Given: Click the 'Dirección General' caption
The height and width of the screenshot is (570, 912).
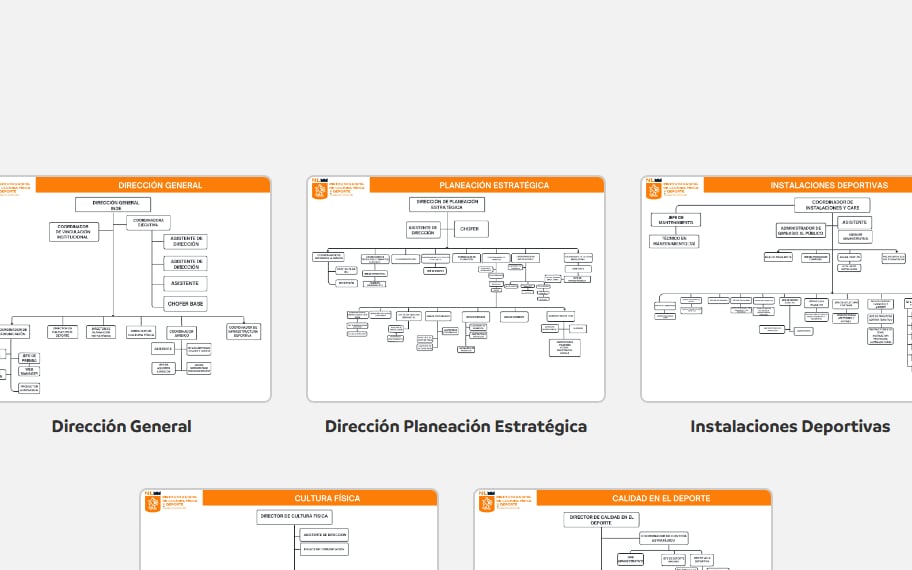Looking at the screenshot, I should point(122,426).
